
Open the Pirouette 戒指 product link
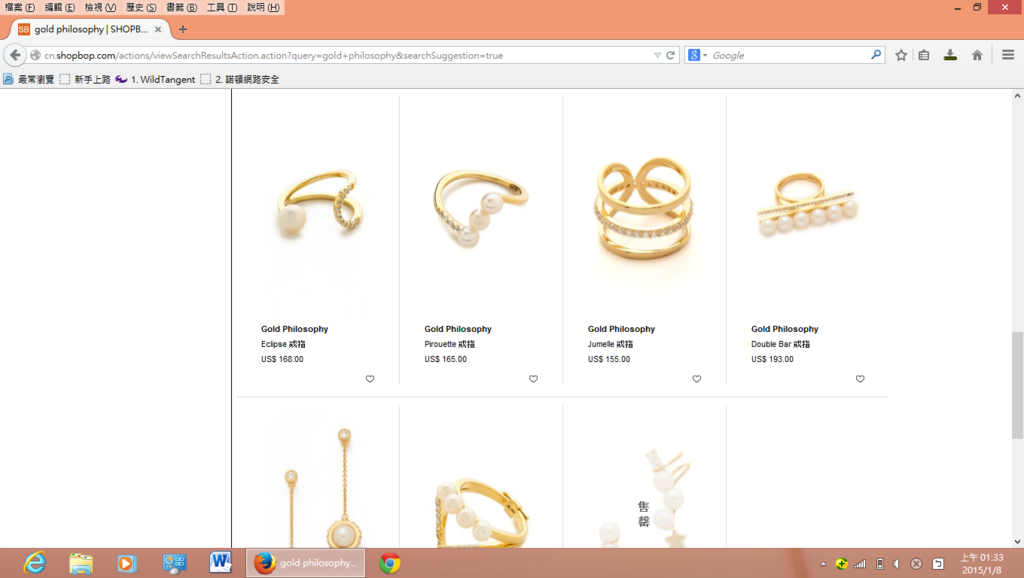[x=449, y=344]
